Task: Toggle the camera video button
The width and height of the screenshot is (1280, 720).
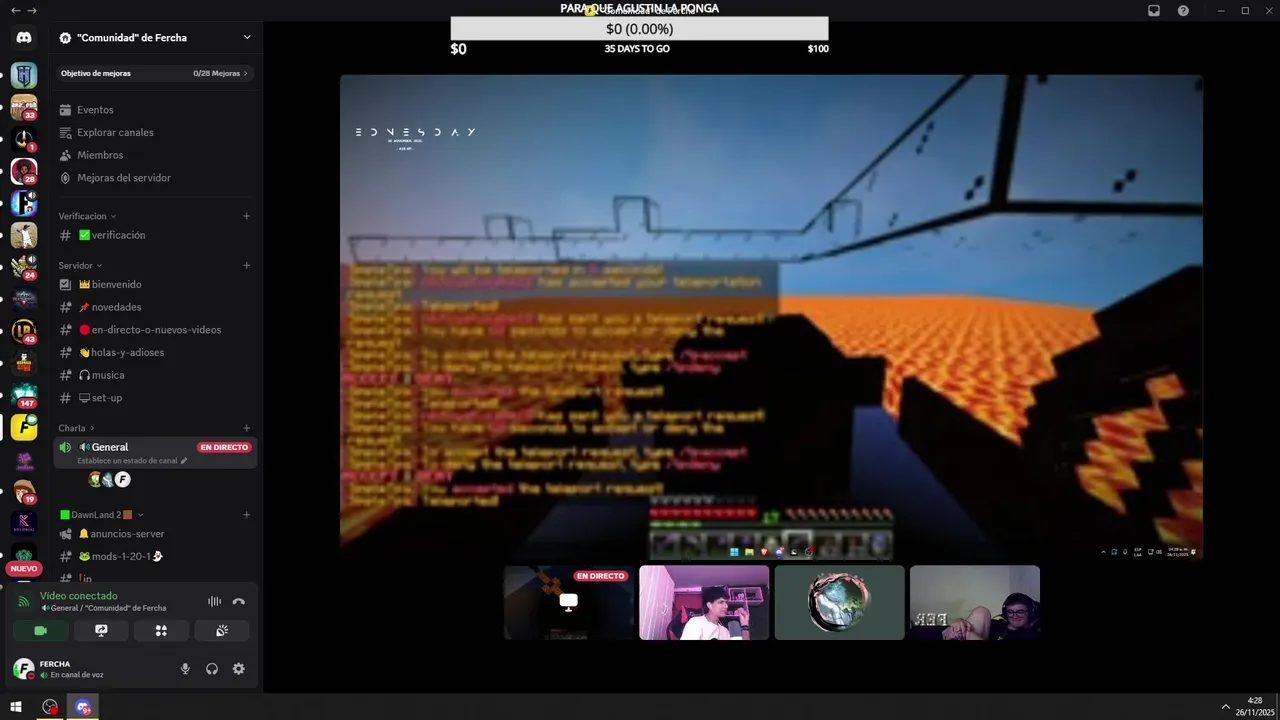Action: pos(41,631)
